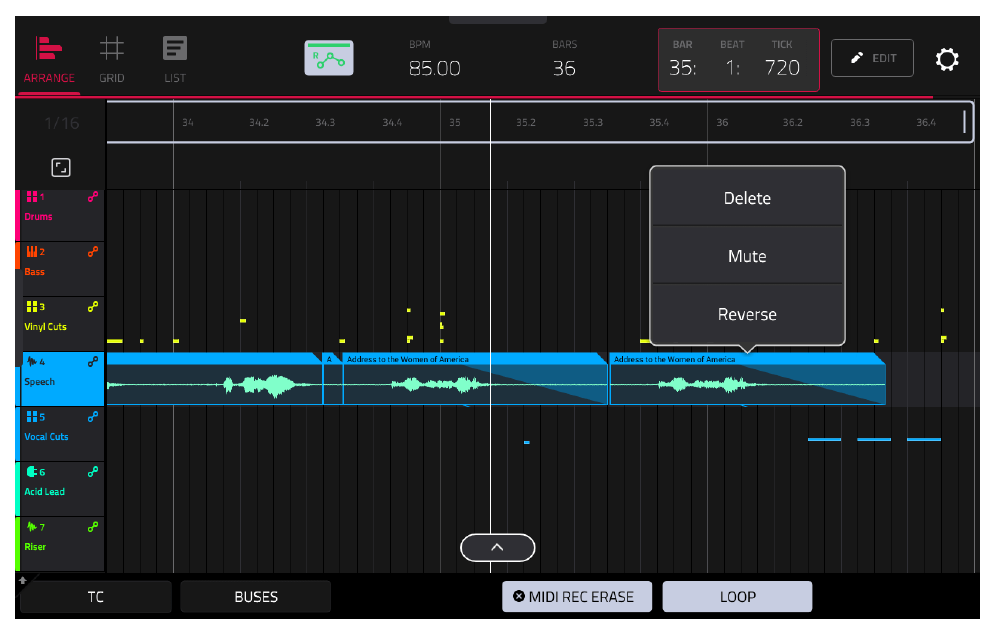Open the settings gear icon
This screenshot has width=996, height=636.
[946, 59]
